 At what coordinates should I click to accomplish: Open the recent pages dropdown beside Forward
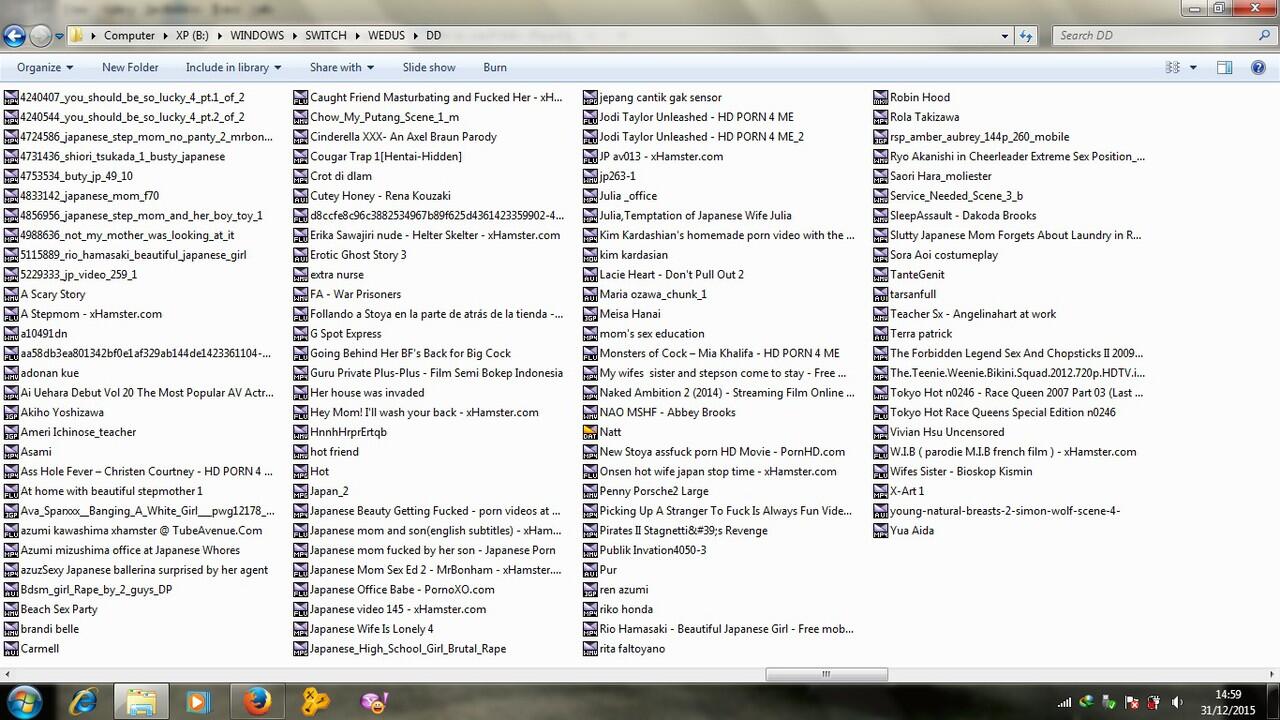click(59, 36)
